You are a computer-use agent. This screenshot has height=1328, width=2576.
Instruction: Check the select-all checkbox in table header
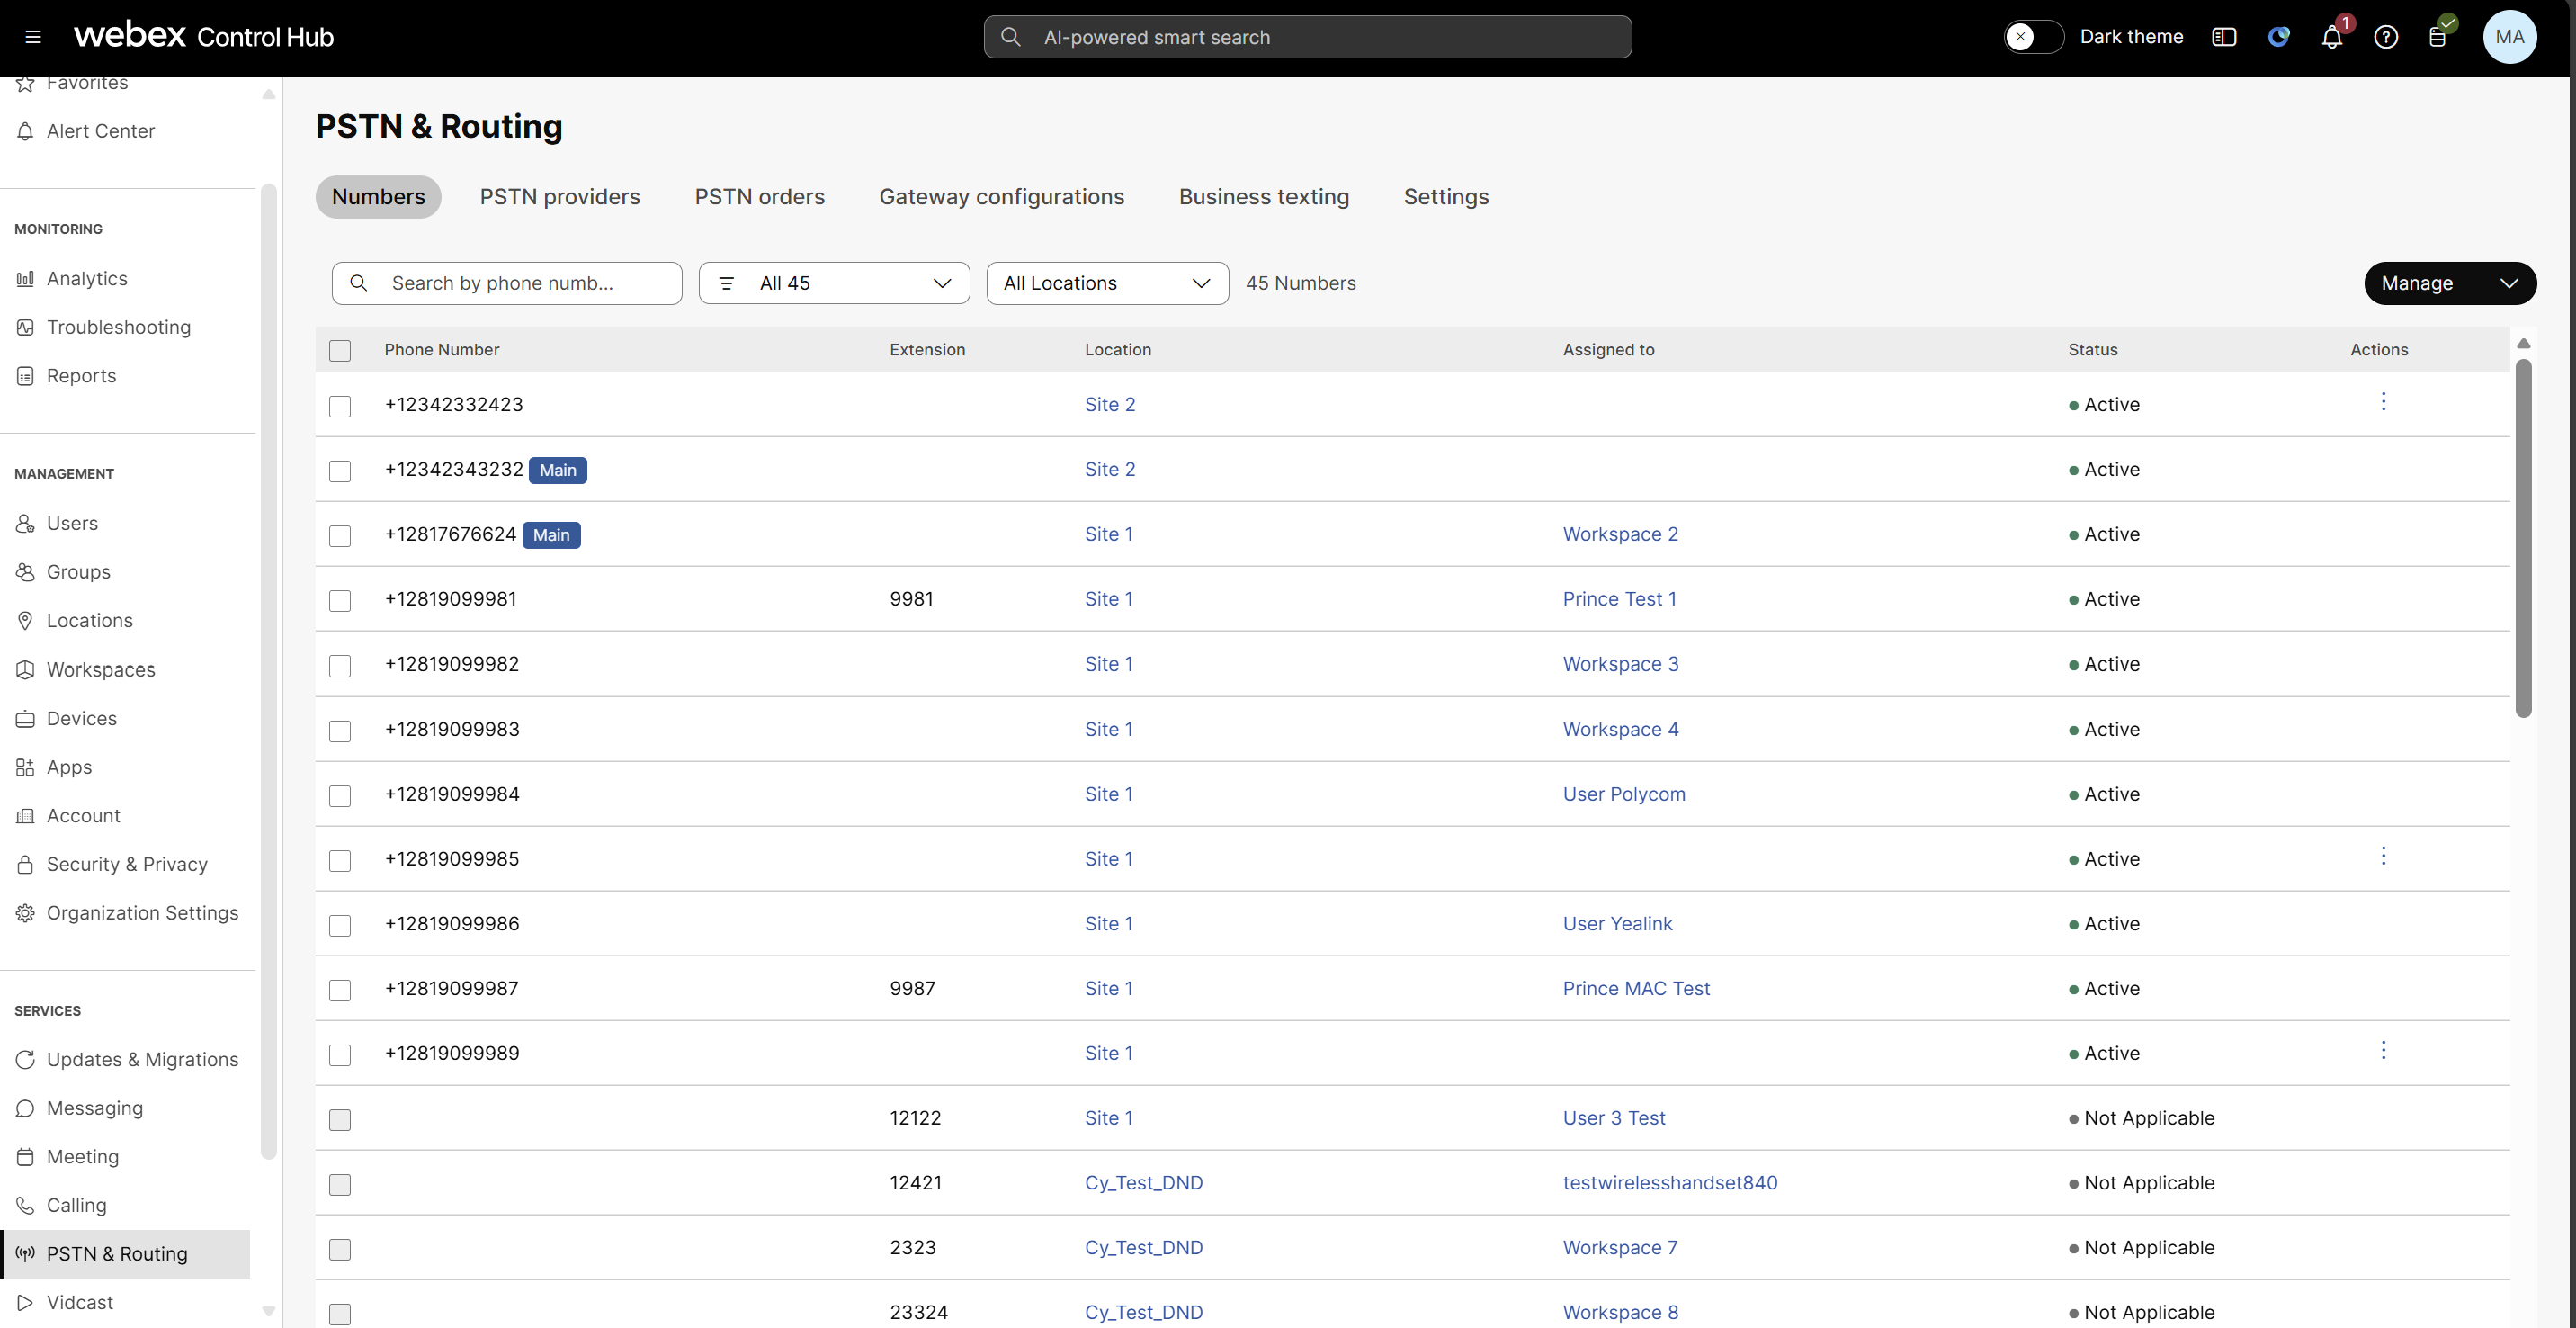coord(340,351)
